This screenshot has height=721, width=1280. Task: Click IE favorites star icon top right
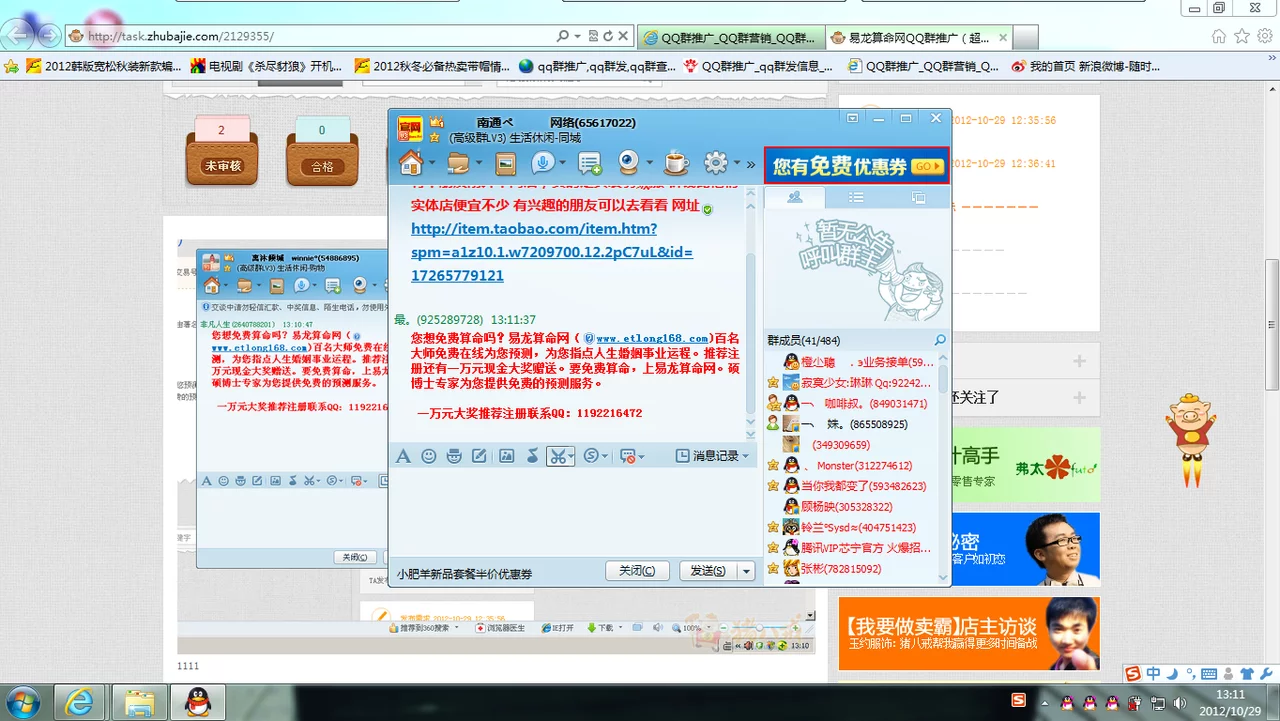[x=1241, y=36]
